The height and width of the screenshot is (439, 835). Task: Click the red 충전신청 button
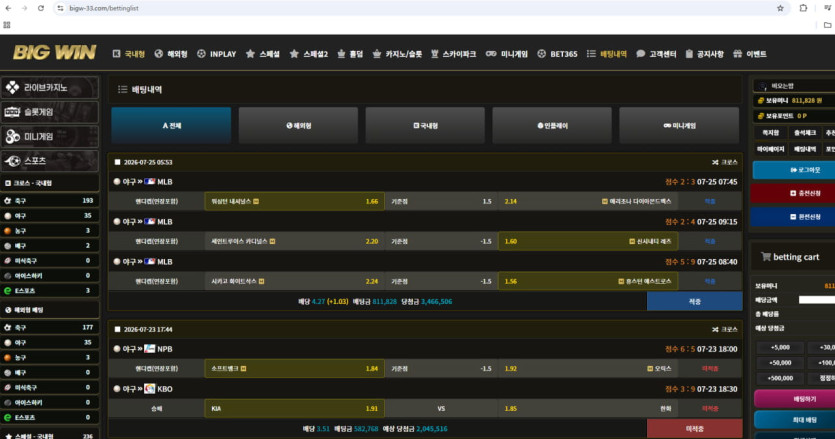click(793, 193)
